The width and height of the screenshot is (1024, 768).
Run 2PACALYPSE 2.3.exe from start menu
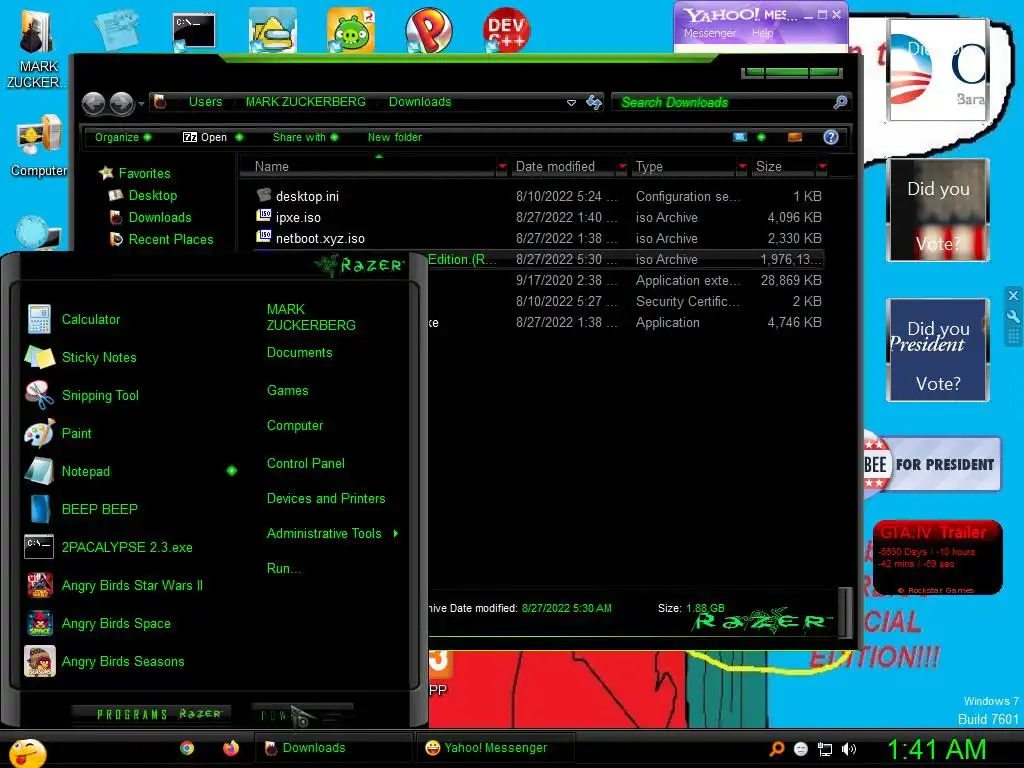coord(110,547)
